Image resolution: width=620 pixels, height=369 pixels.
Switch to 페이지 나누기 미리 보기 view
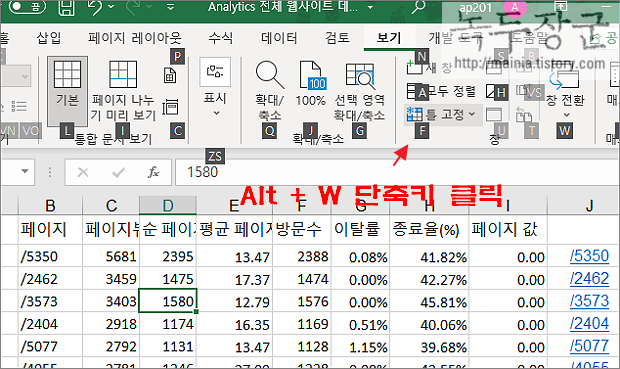click(x=123, y=91)
